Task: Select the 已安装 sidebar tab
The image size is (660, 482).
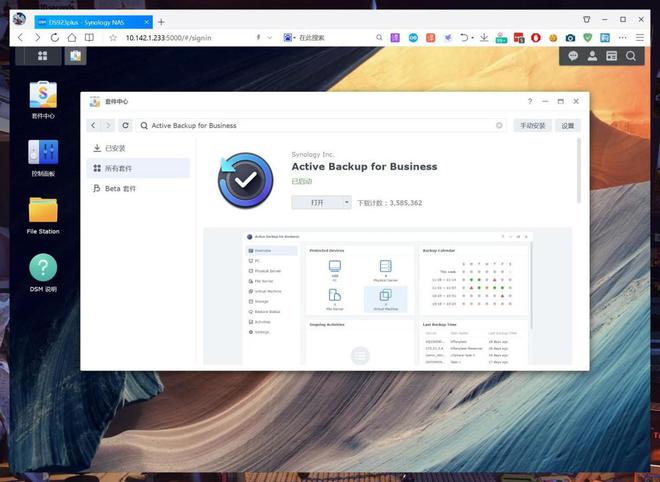Action: pyautogui.click(x=137, y=148)
